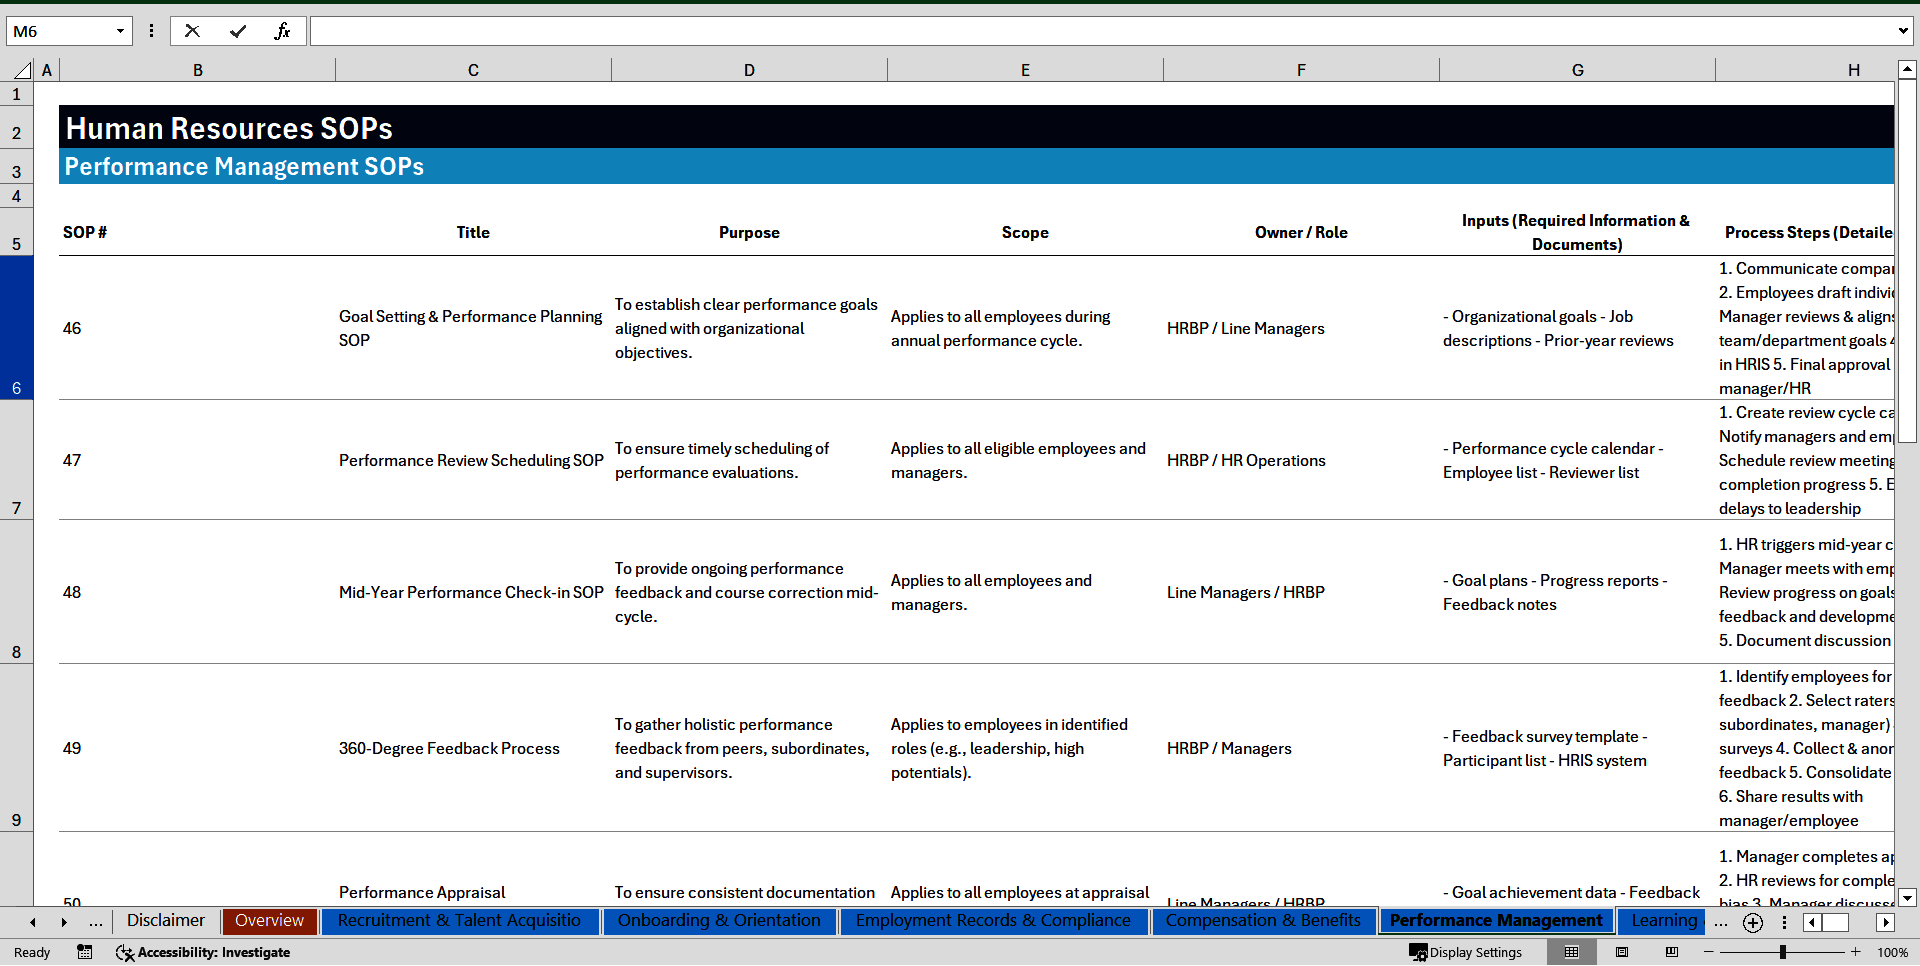This screenshot has height=966, width=1920.
Task: Click the Insert Function fx icon
Action: 282,31
